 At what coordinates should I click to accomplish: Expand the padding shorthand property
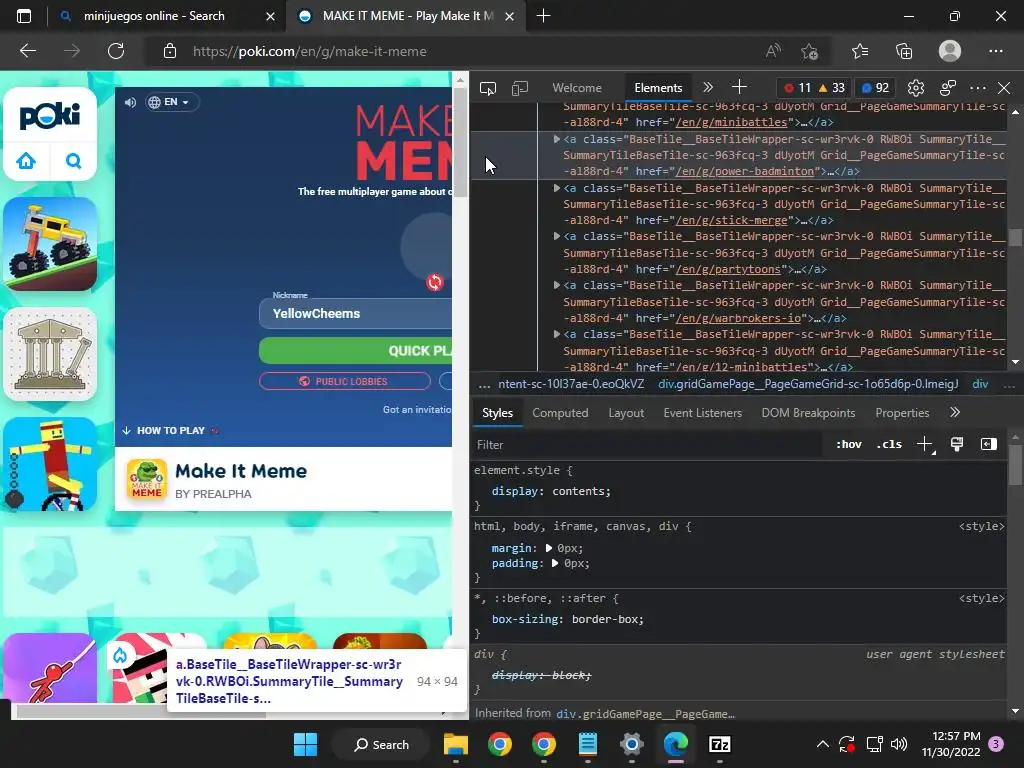(x=554, y=563)
